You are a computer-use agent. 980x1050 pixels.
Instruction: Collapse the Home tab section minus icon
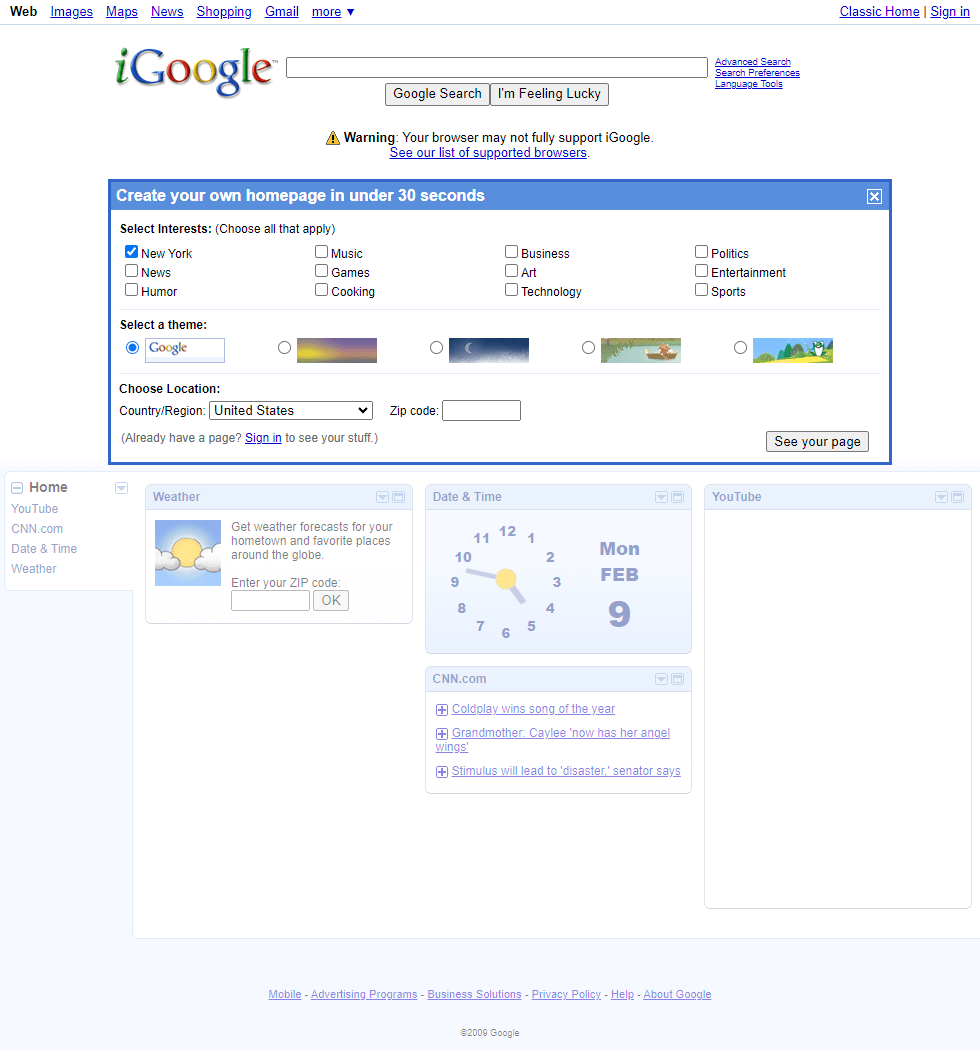tap(17, 488)
